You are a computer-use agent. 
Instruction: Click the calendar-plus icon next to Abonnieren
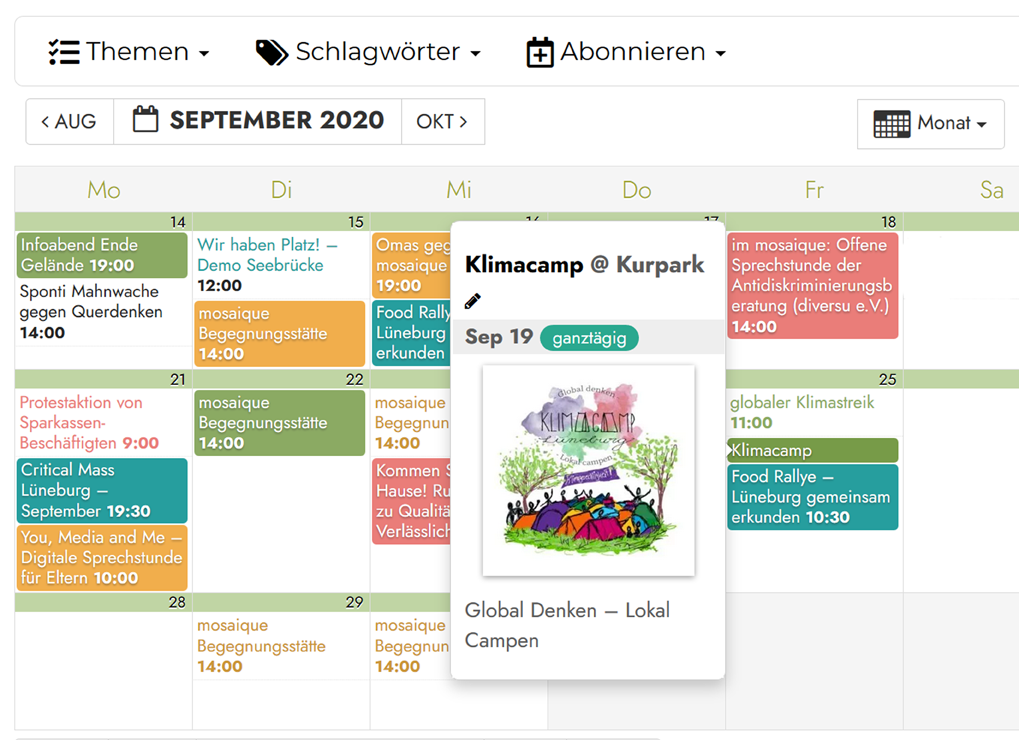point(540,52)
